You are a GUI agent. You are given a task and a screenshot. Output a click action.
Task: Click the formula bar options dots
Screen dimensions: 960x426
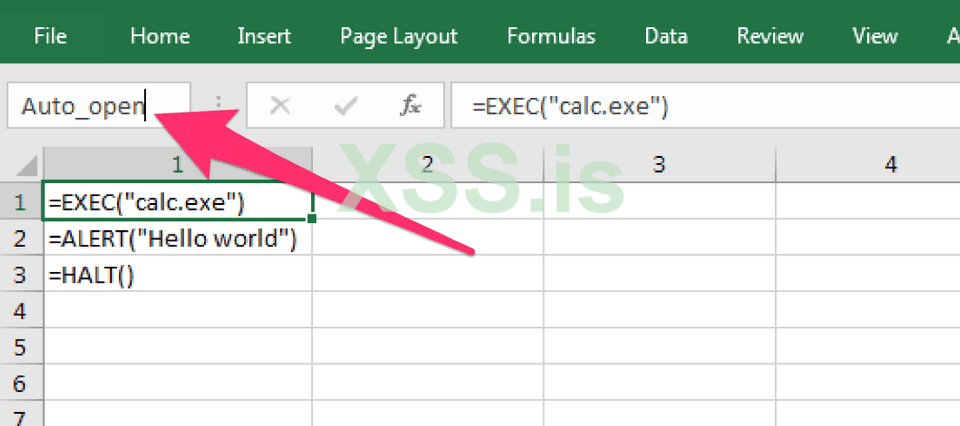point(219,107)
